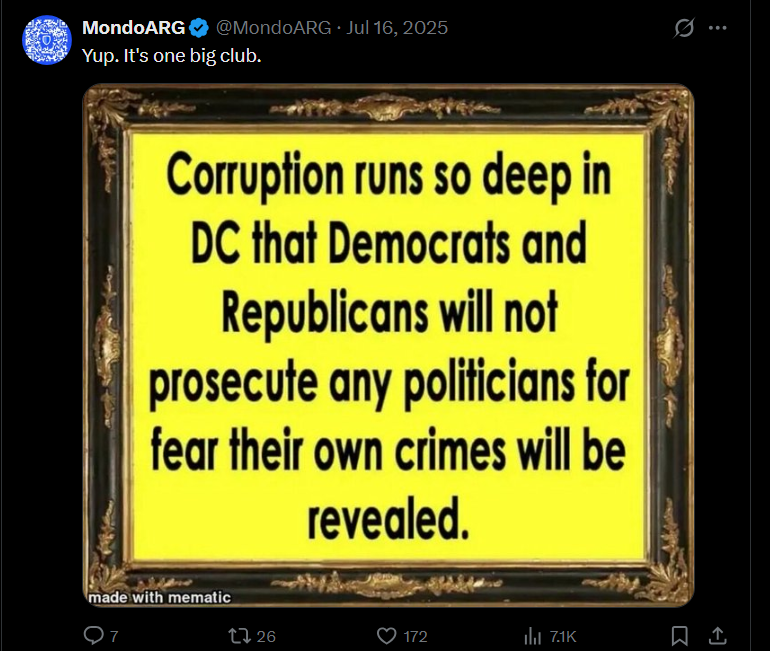
Task: Reply to the post via comment icon
Action: tap(93, 635)
